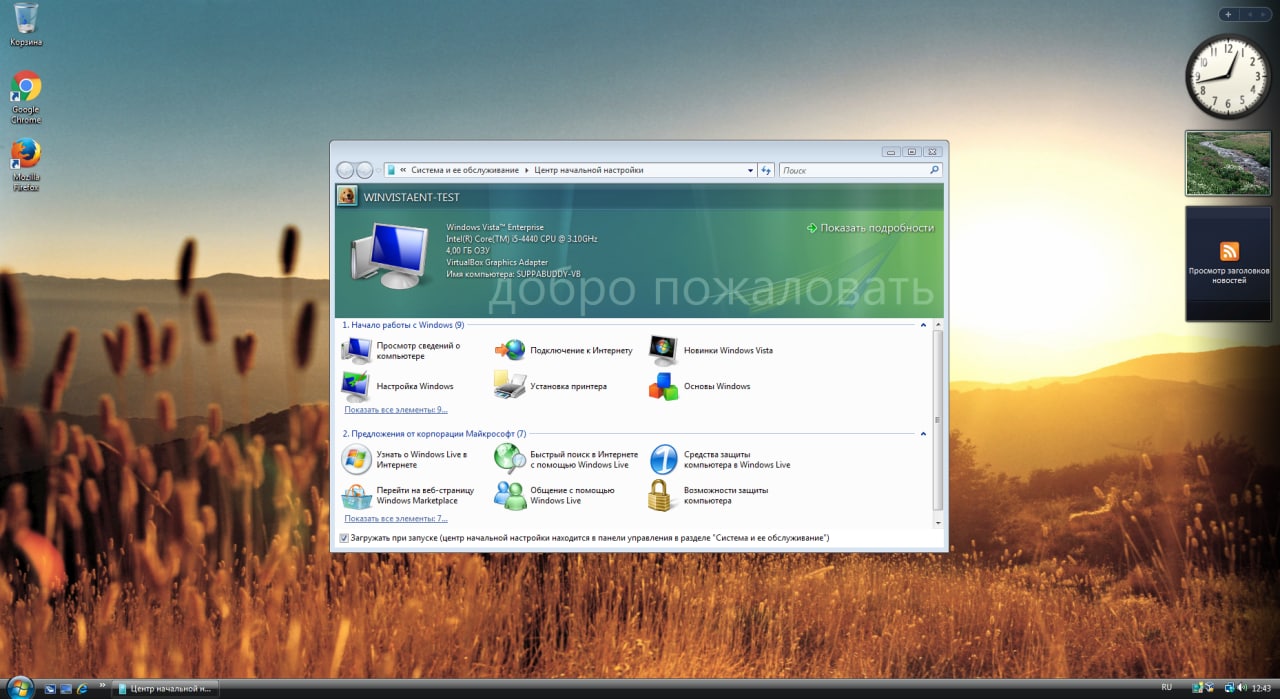Viewport: 1280px width, 699px height.
Task: Collapse the 'Начало работы с Windows' section
Action: point(923,325)
